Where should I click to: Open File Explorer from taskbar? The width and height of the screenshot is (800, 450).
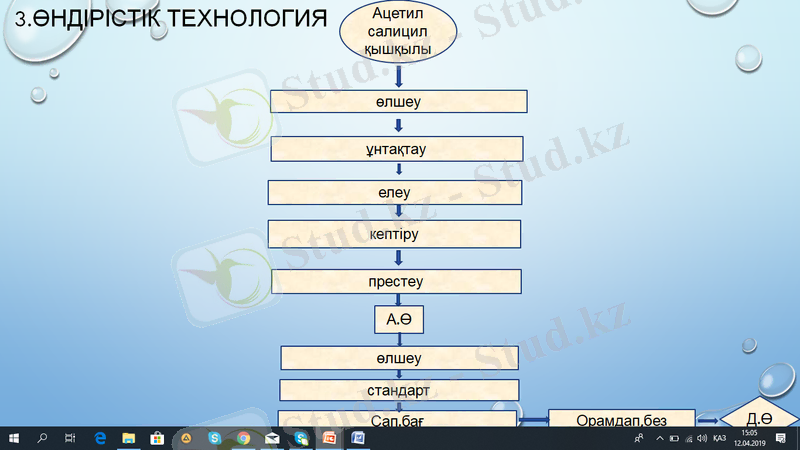129,438
